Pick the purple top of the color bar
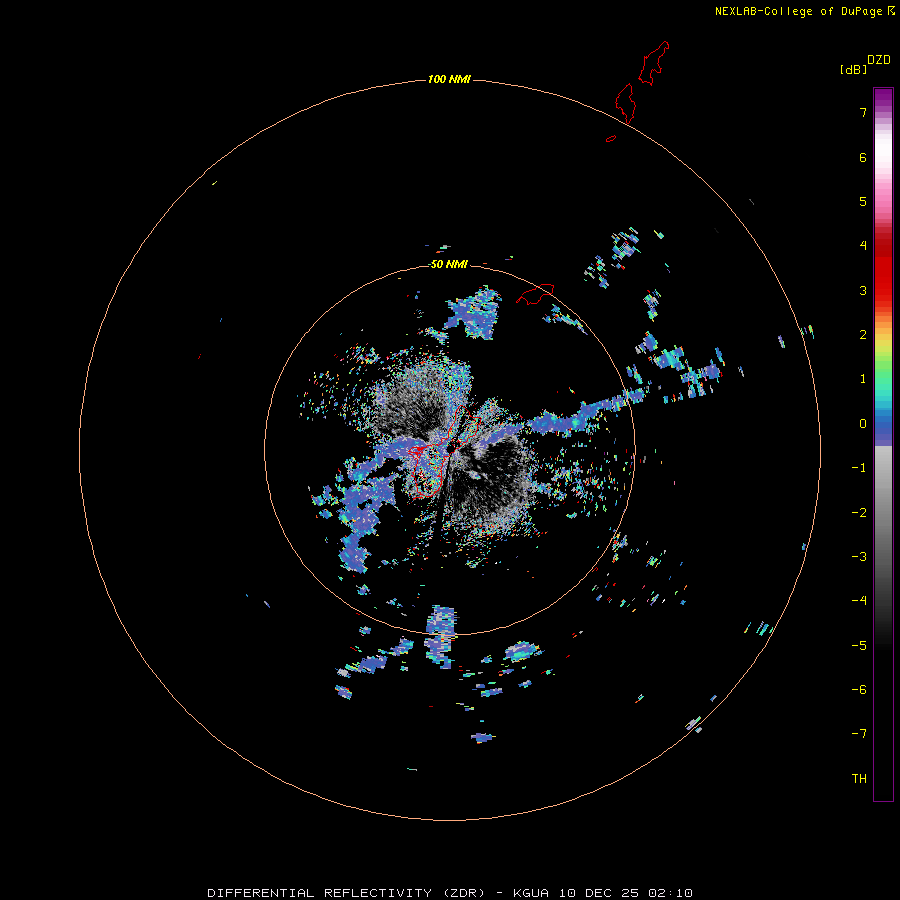This screenshot has width=900, height=900. [x=883, y=94]
